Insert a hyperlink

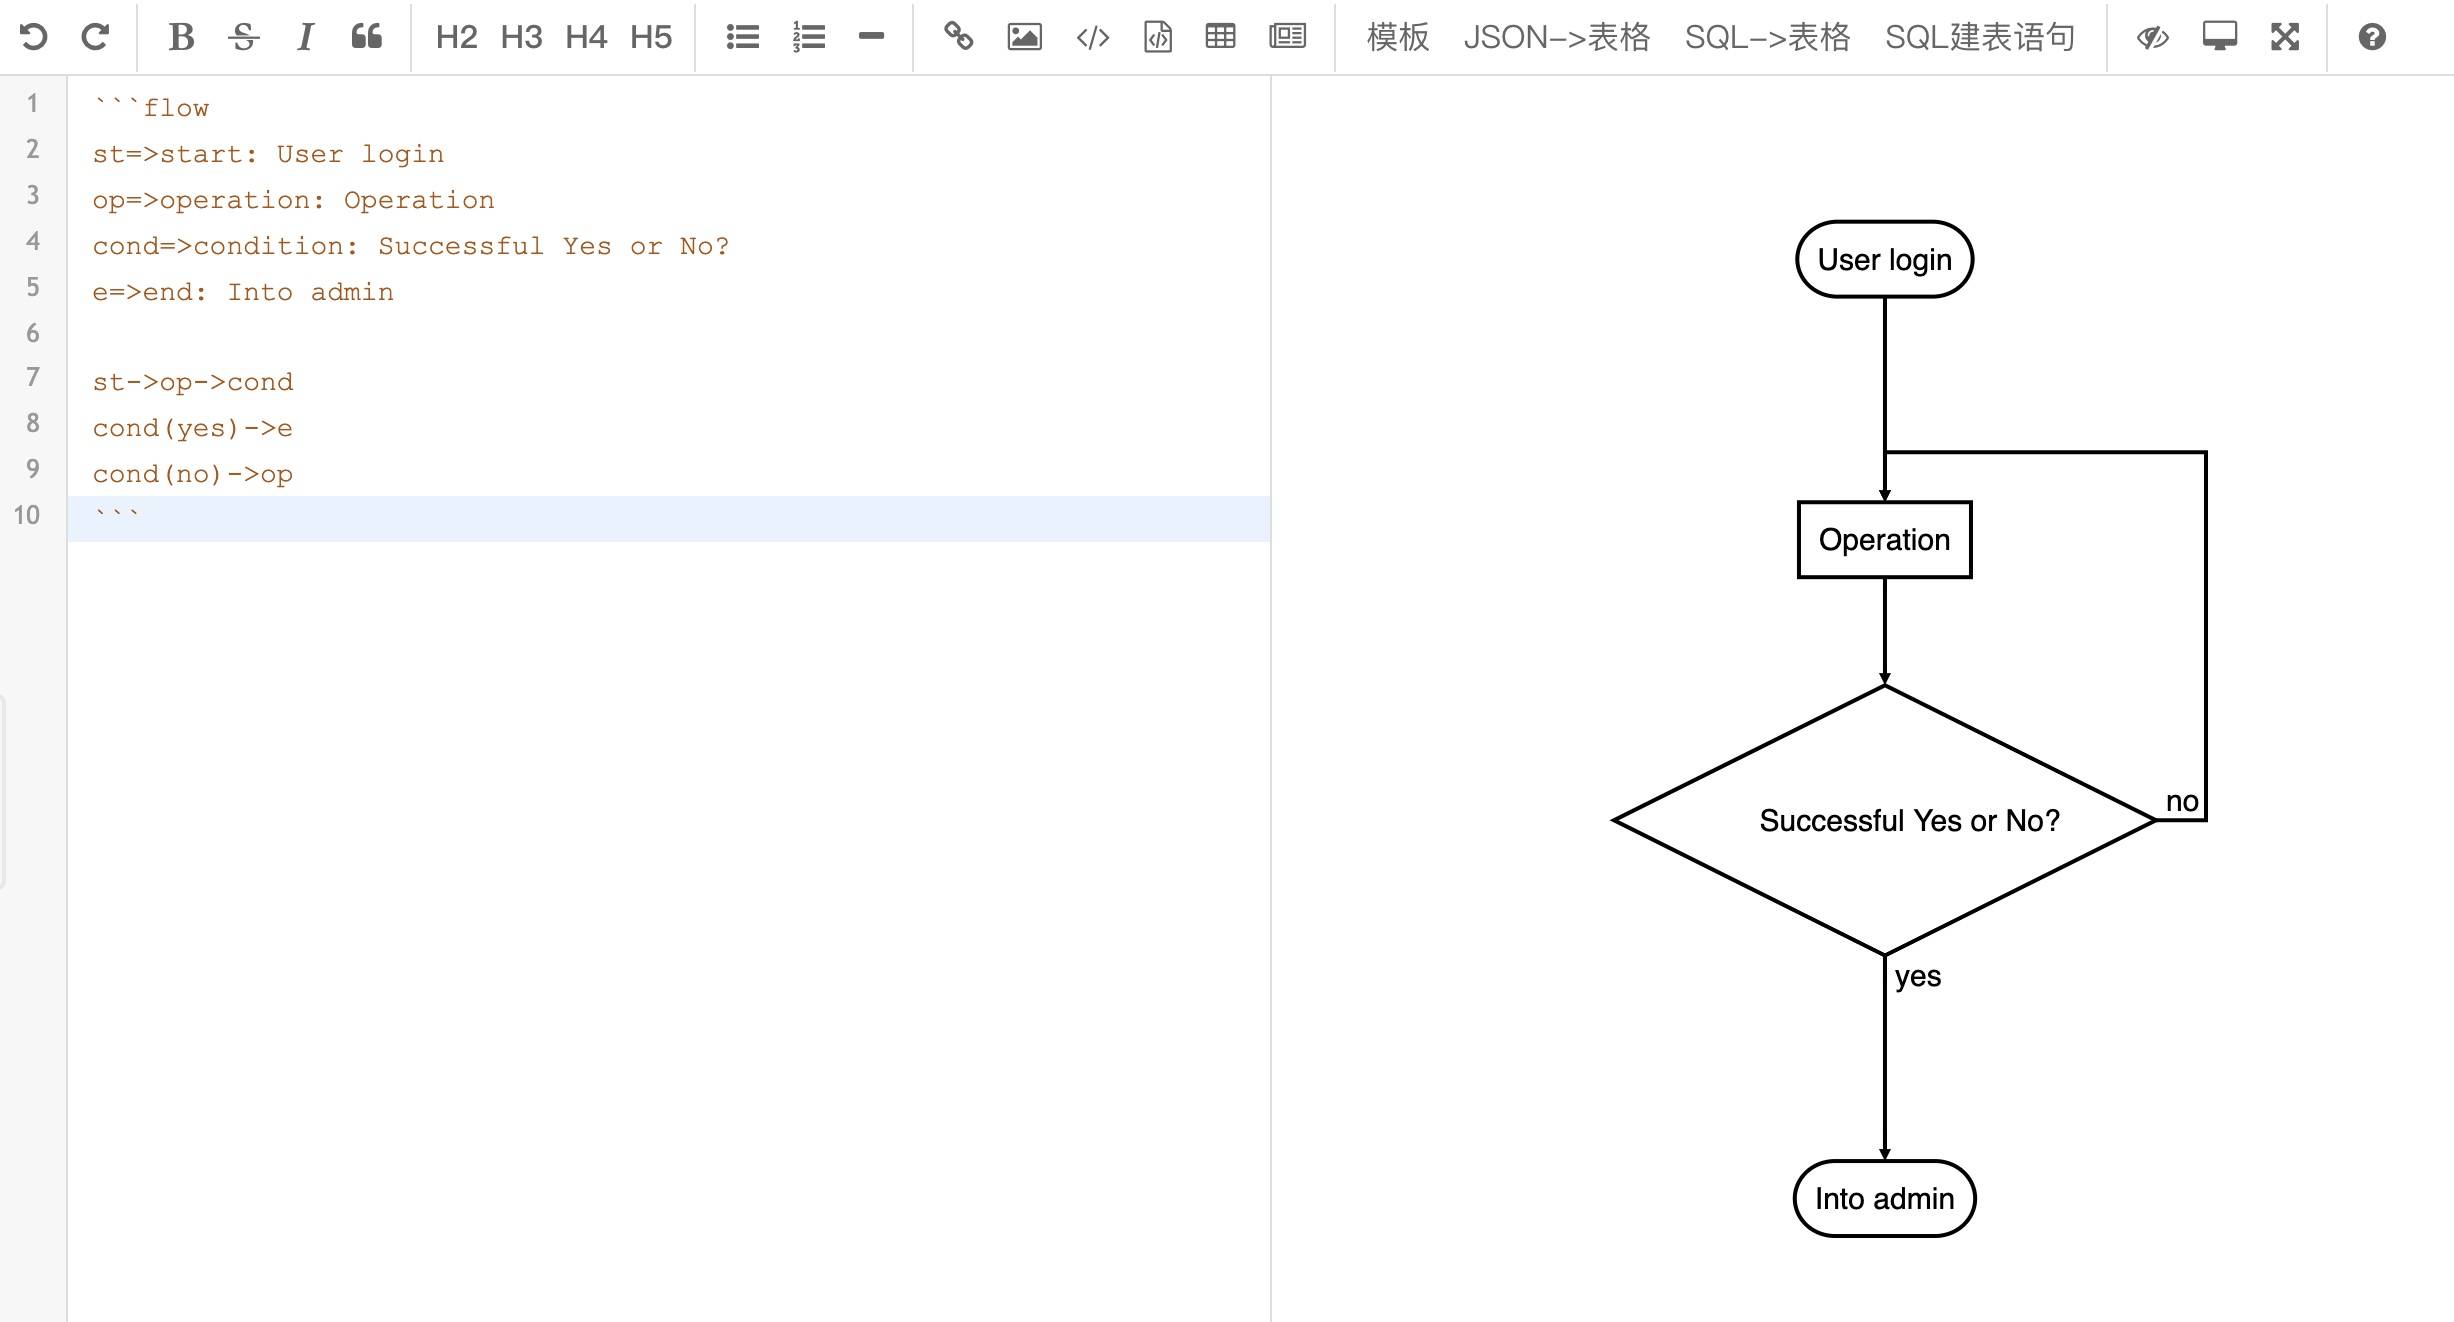pos(959,37)
